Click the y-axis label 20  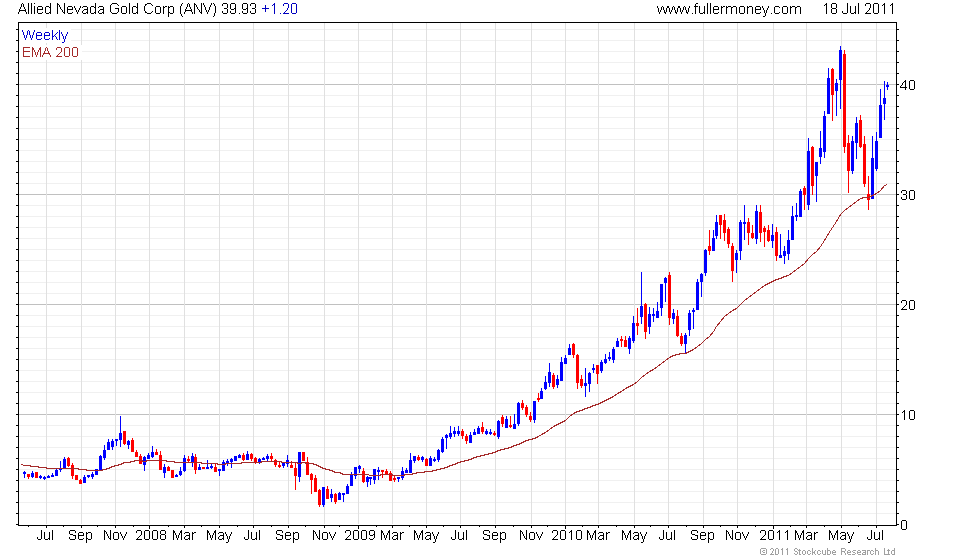908,305
